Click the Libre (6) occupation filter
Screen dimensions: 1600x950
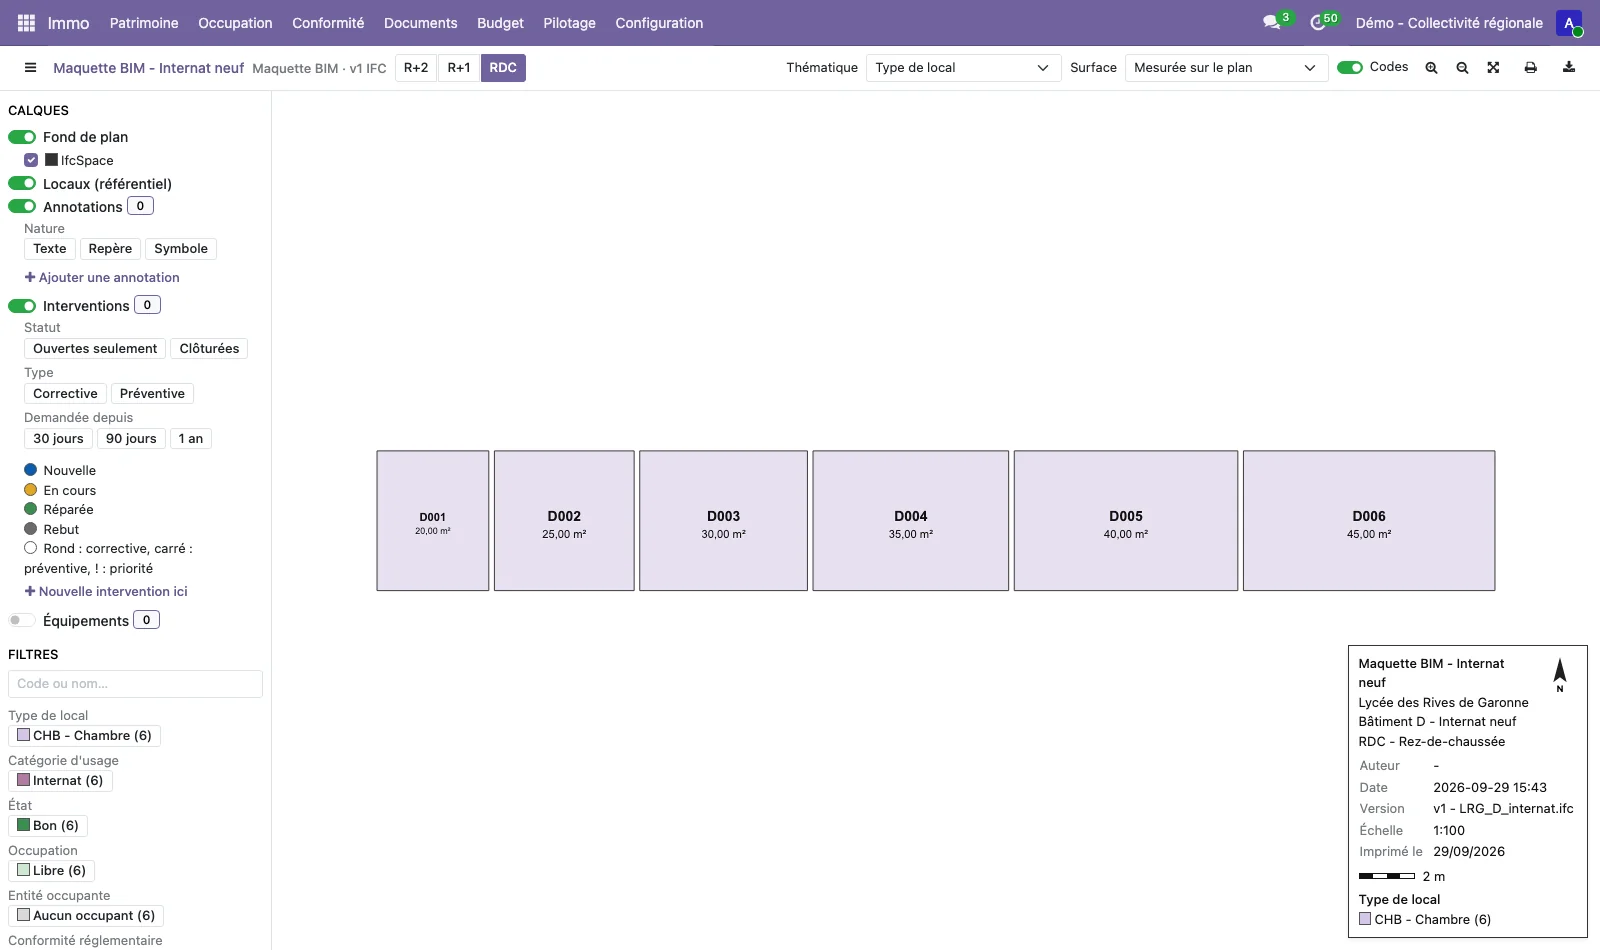tap(52, 871)
